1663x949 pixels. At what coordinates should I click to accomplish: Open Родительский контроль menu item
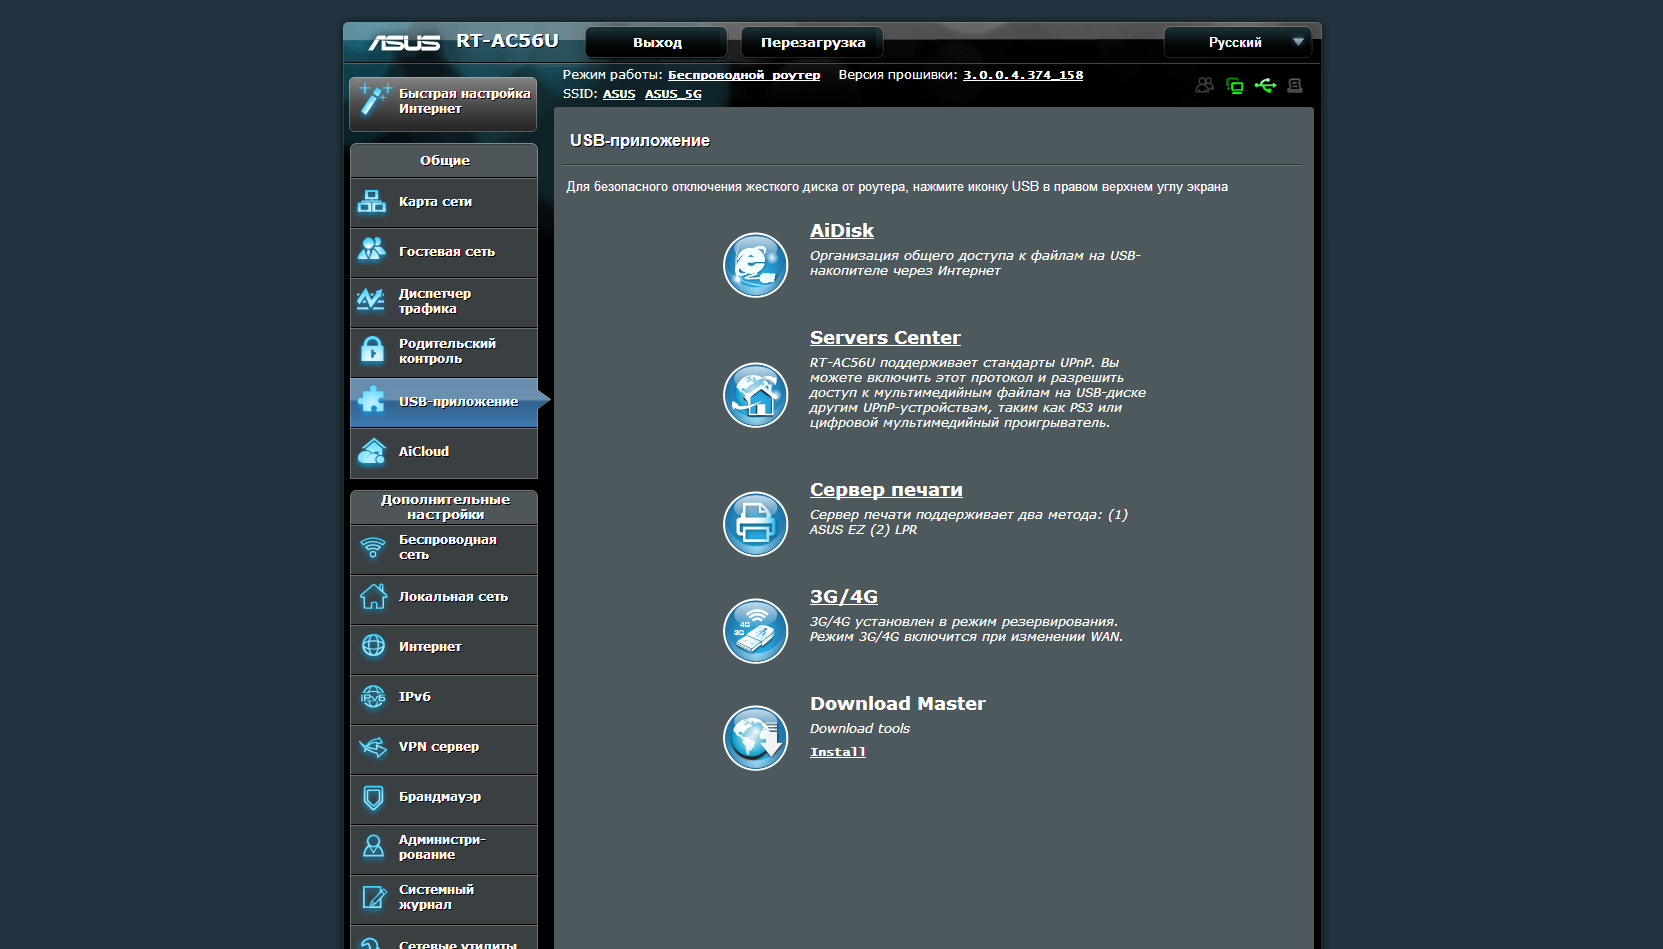click(444, 352)
